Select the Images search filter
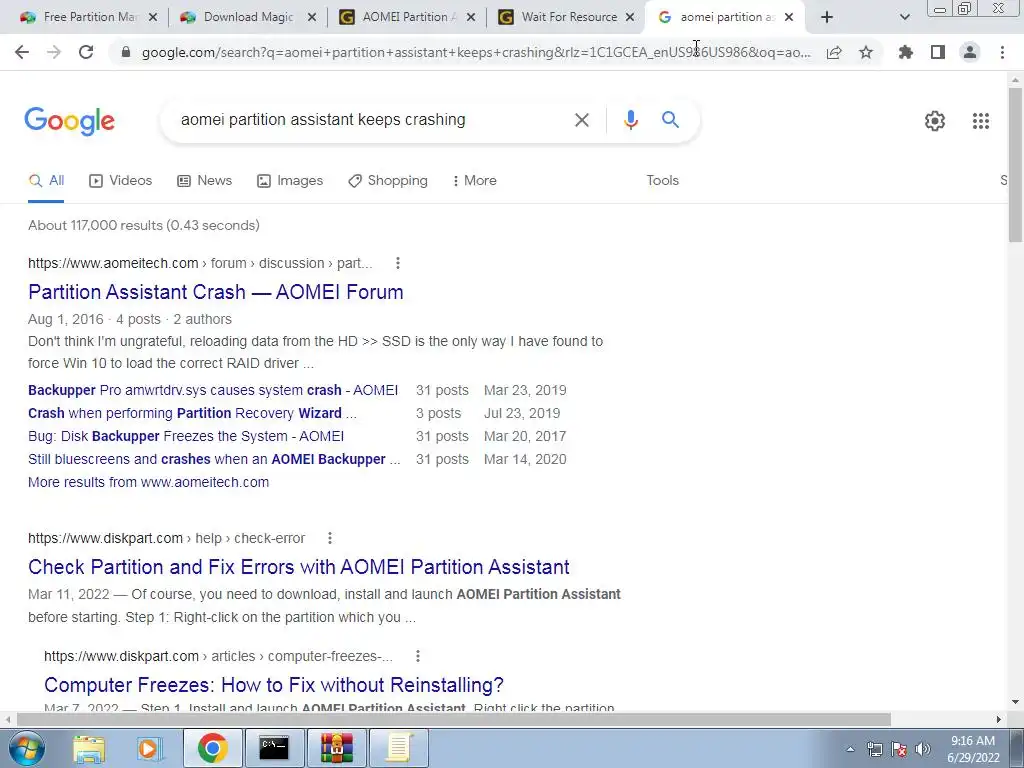The width and height of the screenshot is (1024, 768). point(290,181)
